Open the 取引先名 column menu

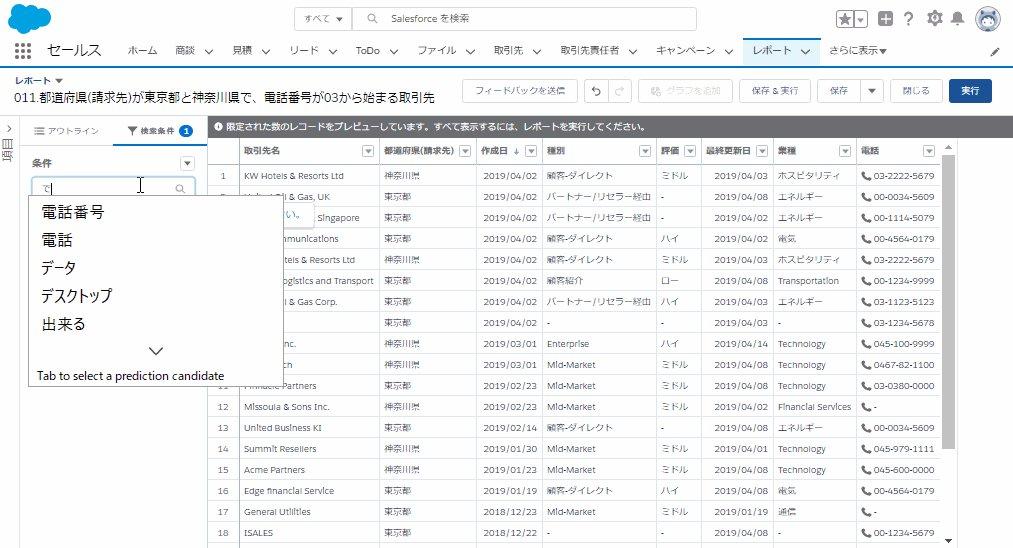point(368,151)
